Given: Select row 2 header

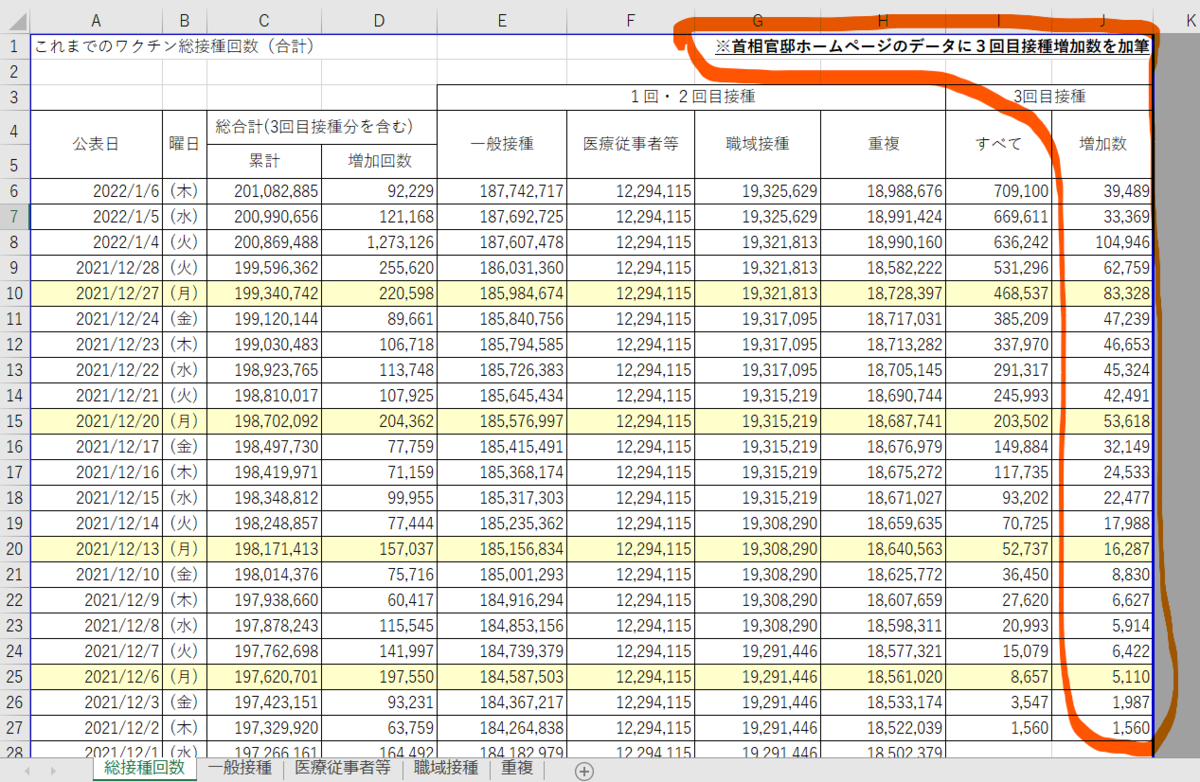Looking at the screenshot, I should 15,72.
